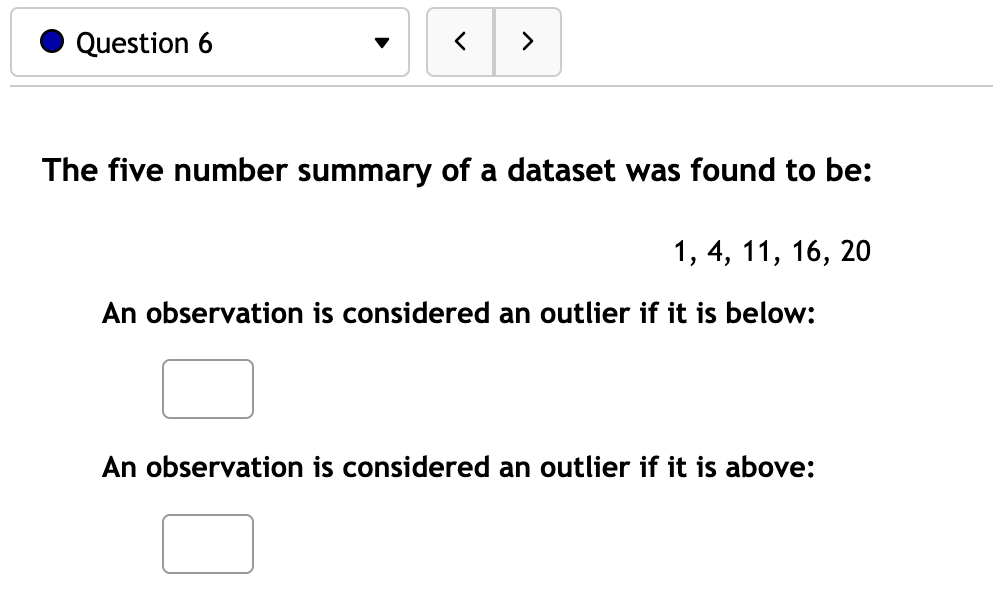
Task: Focus the second empty answer field
Action: 207,543
